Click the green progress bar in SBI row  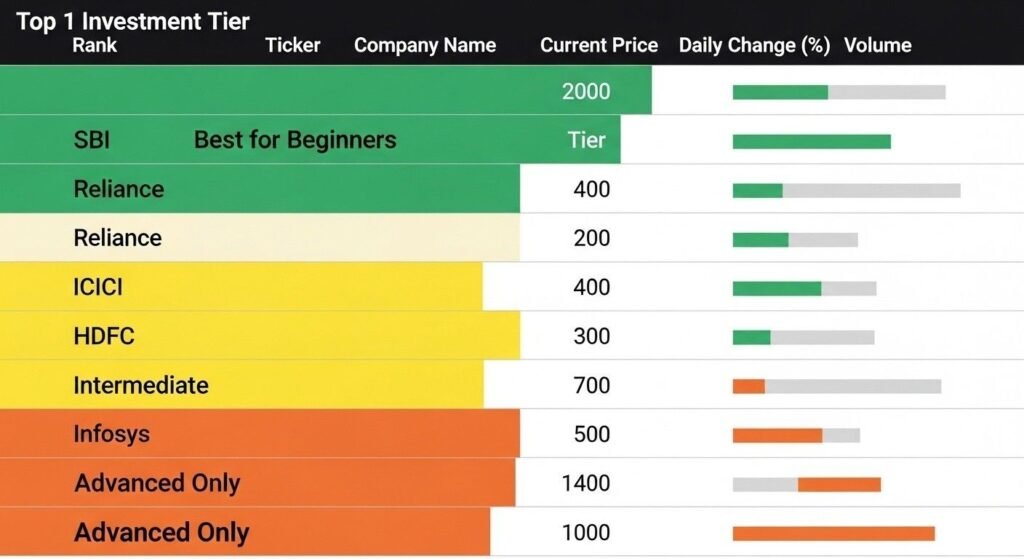[x=811, y=142]
